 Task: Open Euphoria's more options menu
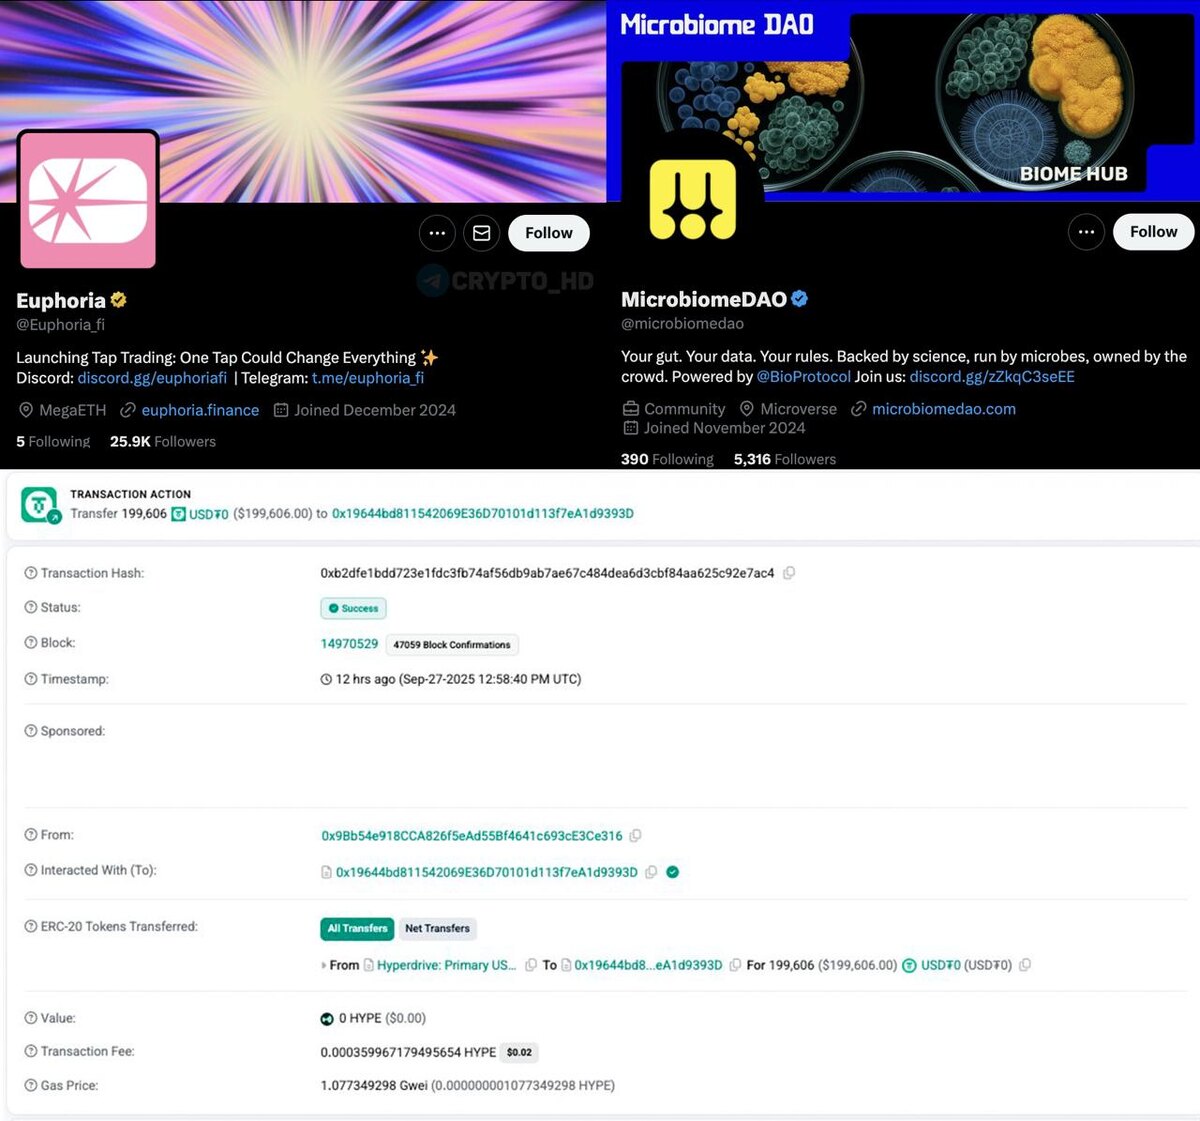point(437,233)
